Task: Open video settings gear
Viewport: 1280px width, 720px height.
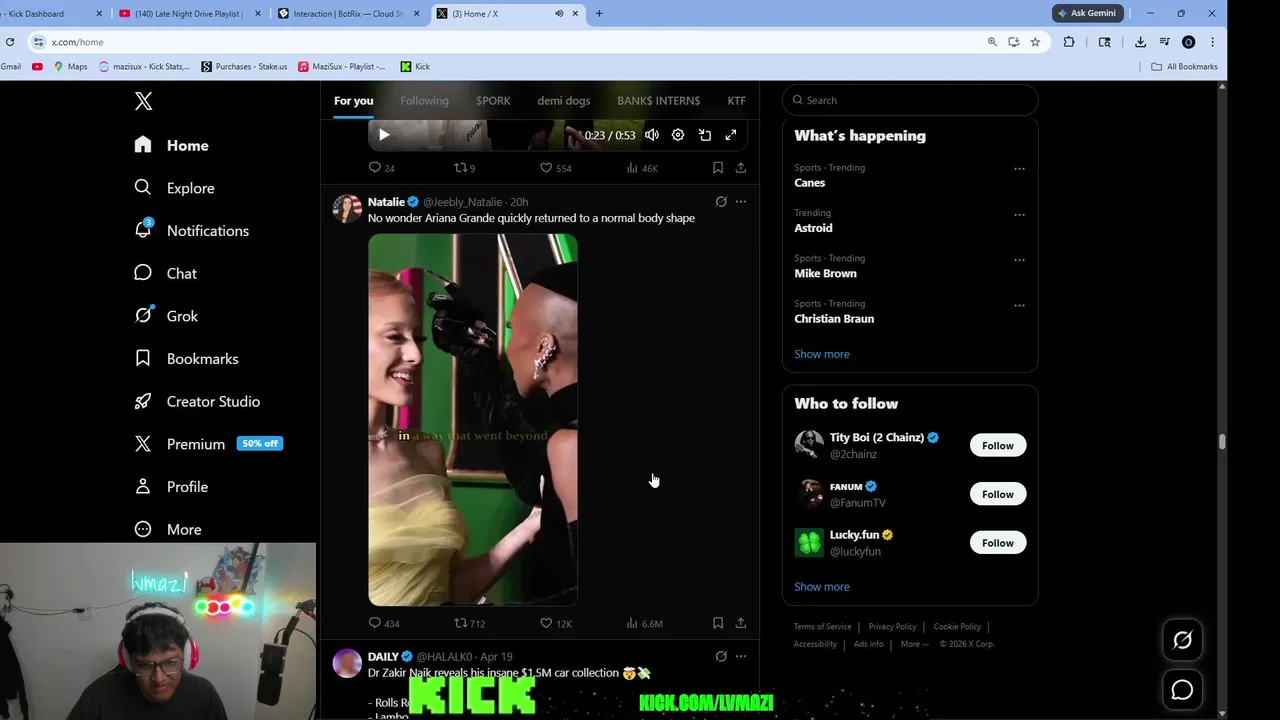Action: (678, 135)
